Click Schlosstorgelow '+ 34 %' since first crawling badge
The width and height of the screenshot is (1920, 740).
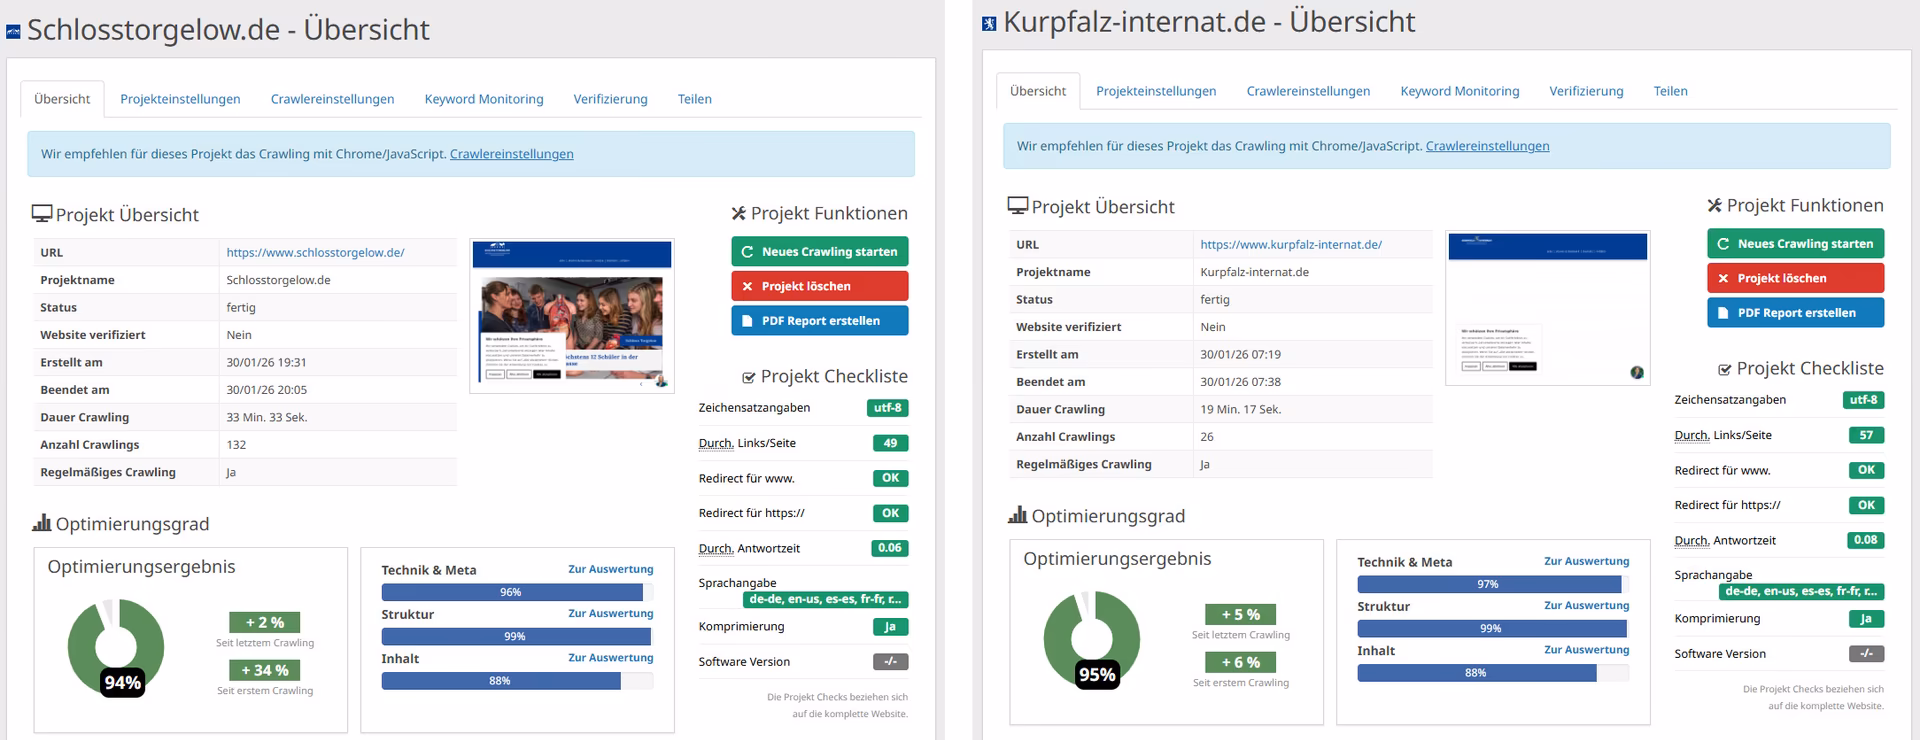(265, 670)
